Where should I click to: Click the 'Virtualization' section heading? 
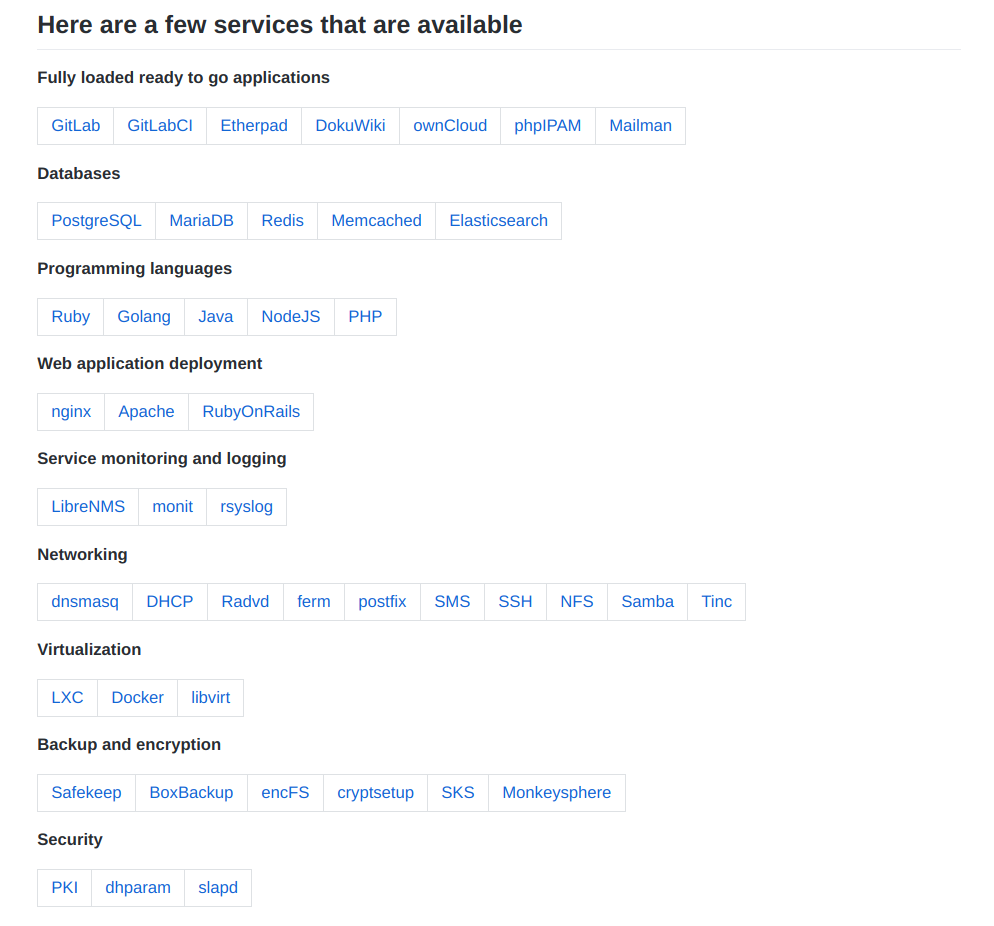click(x=89, y=650)
